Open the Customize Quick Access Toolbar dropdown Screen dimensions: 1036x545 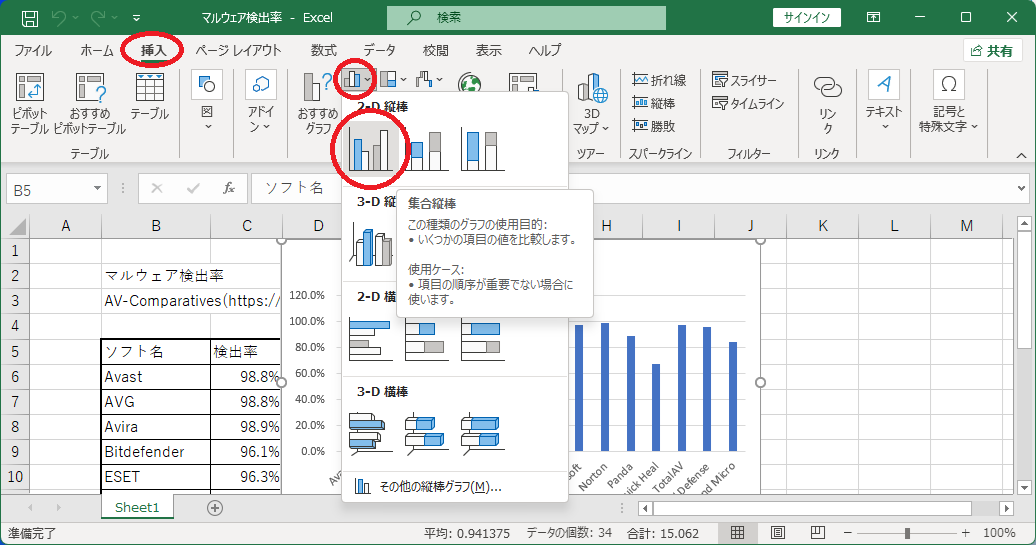[136, 18]
